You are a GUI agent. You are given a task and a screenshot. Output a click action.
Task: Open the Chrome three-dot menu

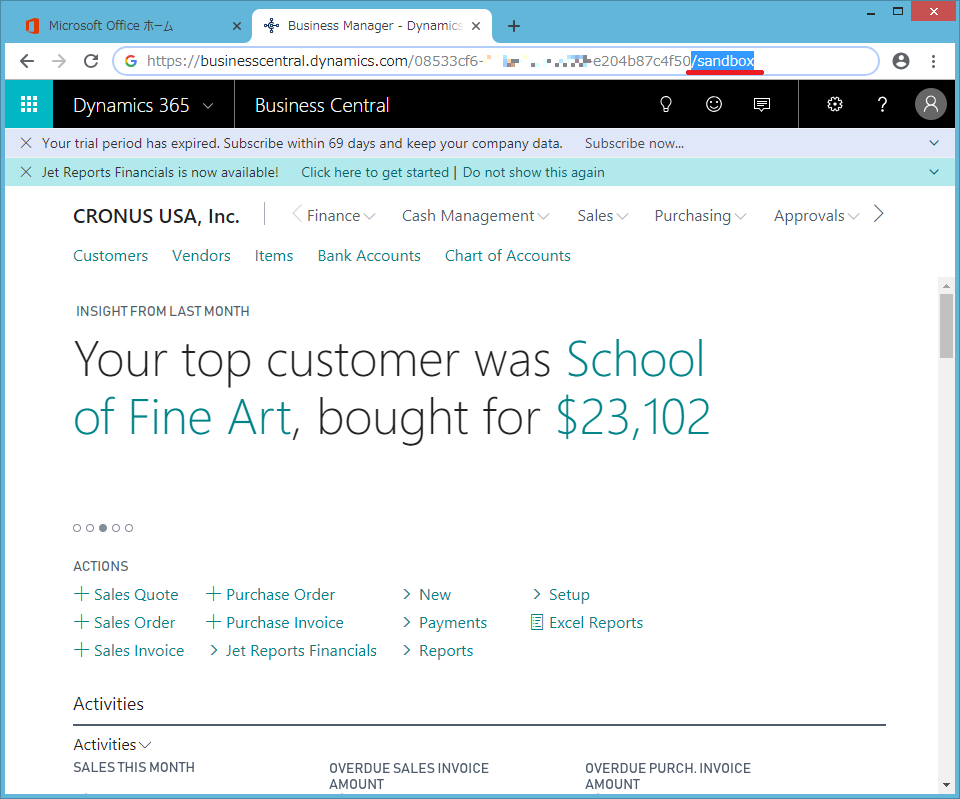click(x=933, y=61)
